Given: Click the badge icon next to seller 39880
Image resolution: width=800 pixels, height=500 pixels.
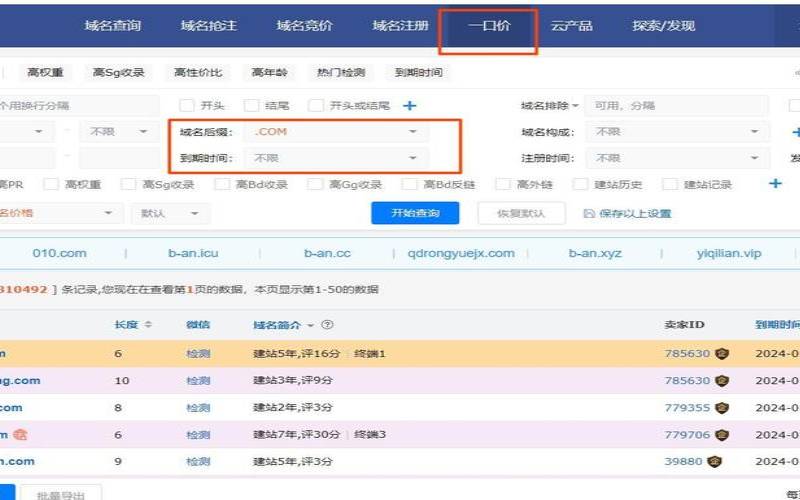Looking at the screenshot, I should click(x=714, y=462).
